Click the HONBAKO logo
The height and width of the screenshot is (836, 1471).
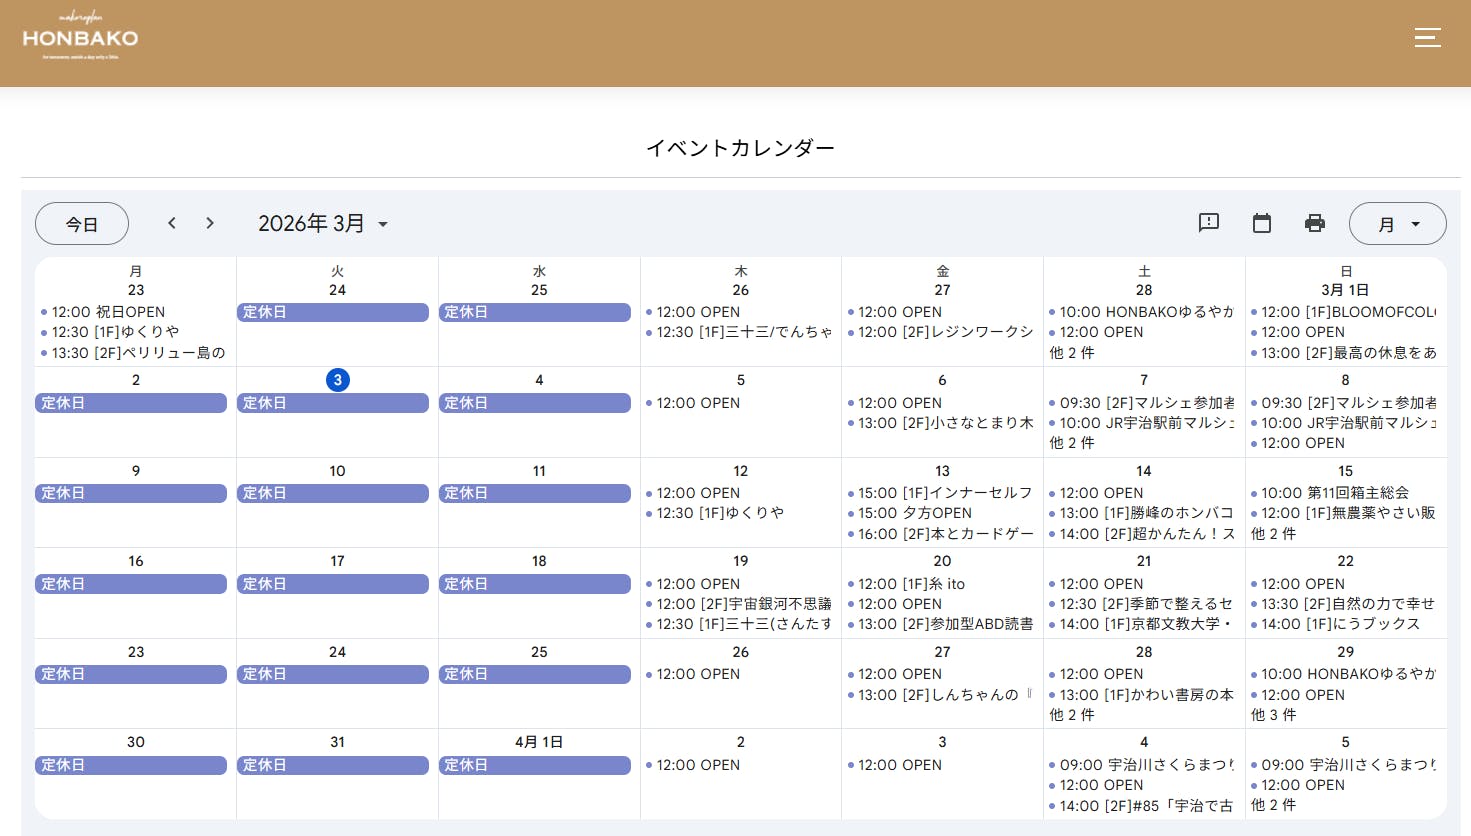[x=80, y=38]
